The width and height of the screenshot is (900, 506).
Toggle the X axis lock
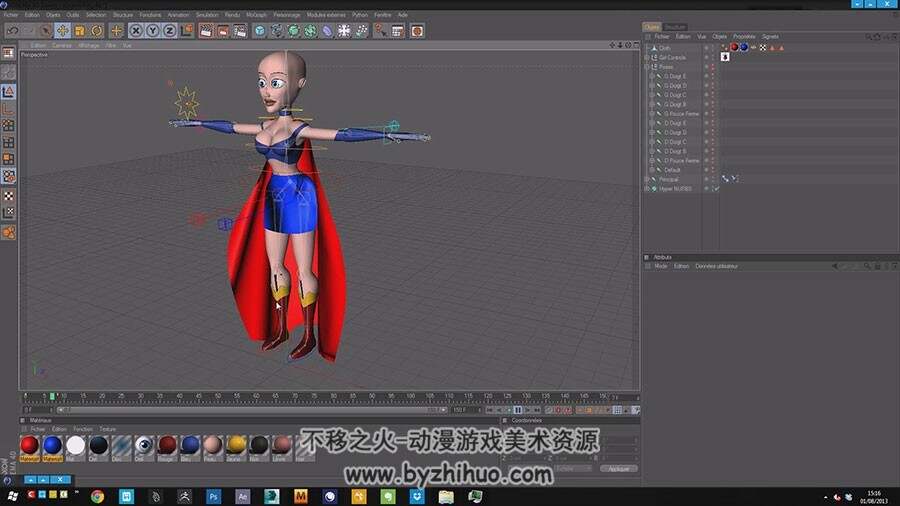(x=135, y=30)
